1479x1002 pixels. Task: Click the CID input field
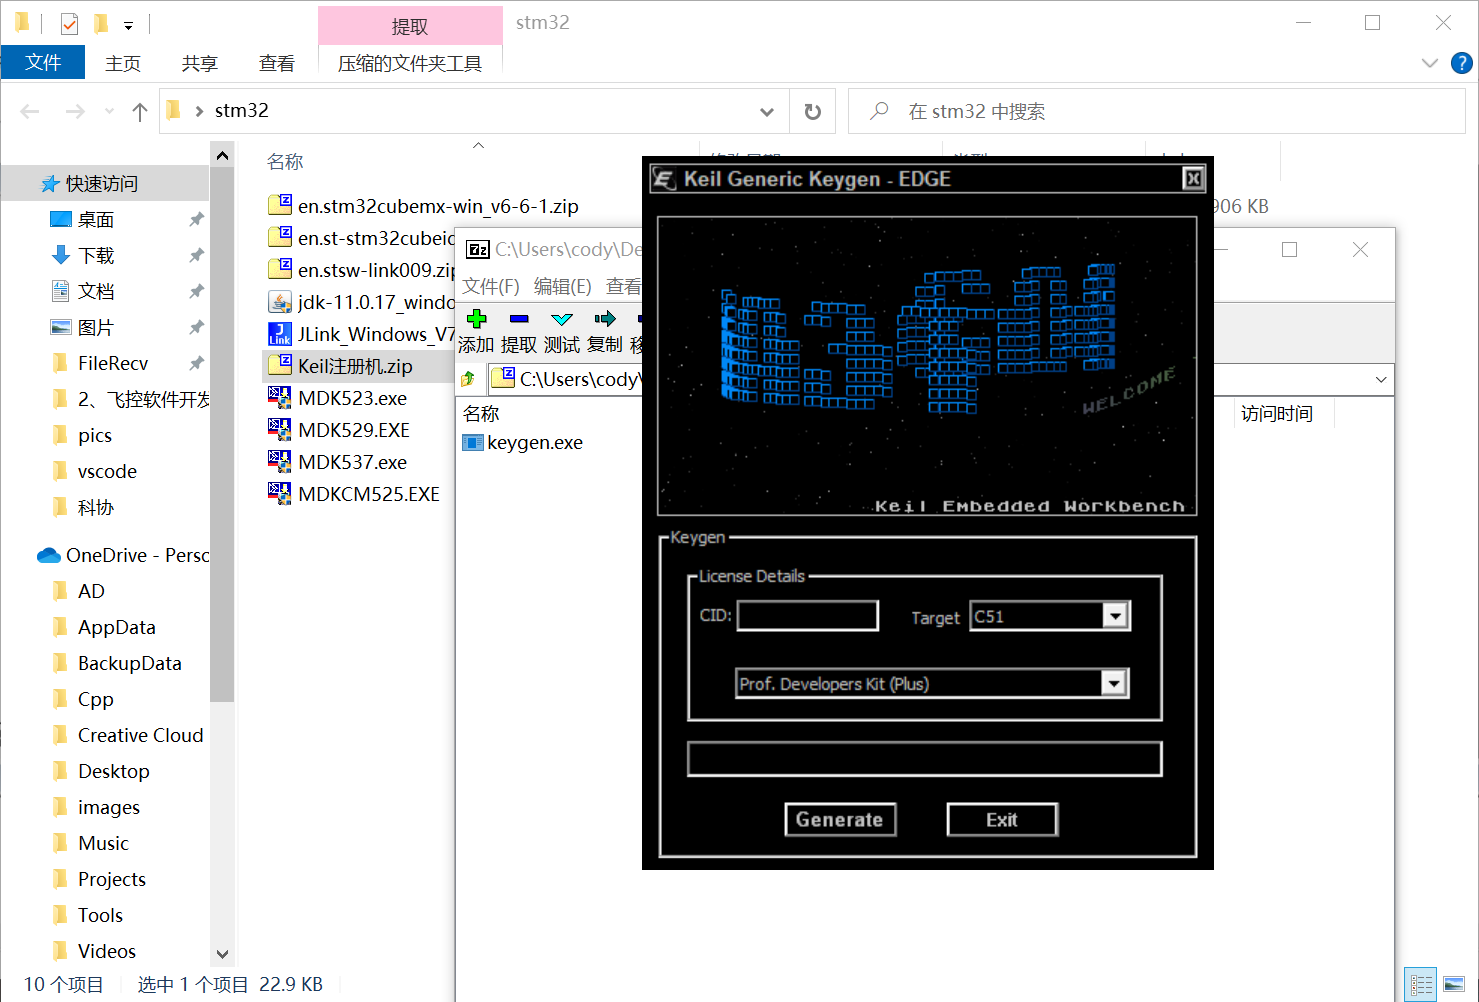808,616
